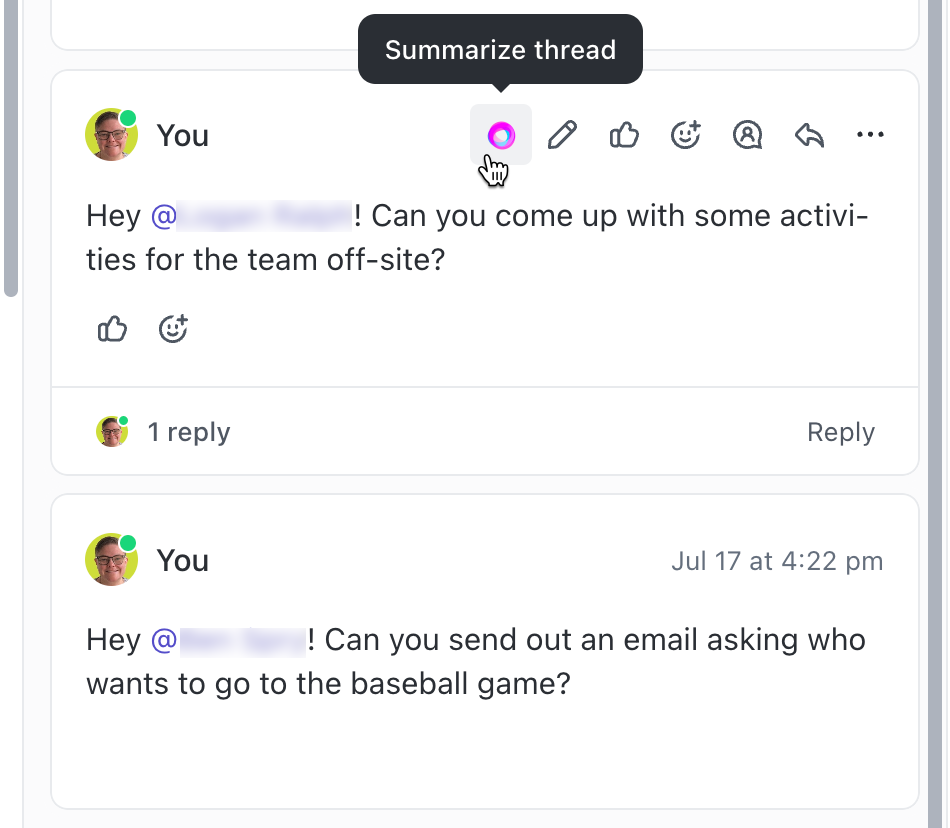The image size is (950, 828).
Task: Open the three-dot more options menu
Action: [871, 135]
